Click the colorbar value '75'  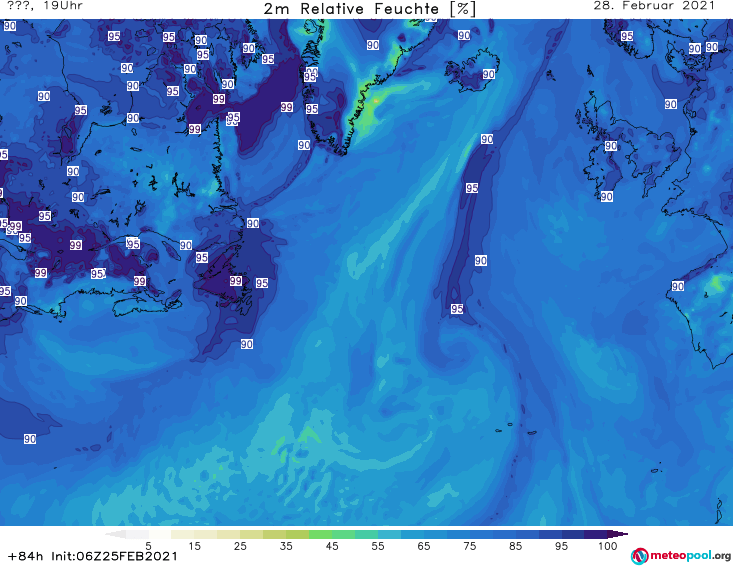[469, 546]
